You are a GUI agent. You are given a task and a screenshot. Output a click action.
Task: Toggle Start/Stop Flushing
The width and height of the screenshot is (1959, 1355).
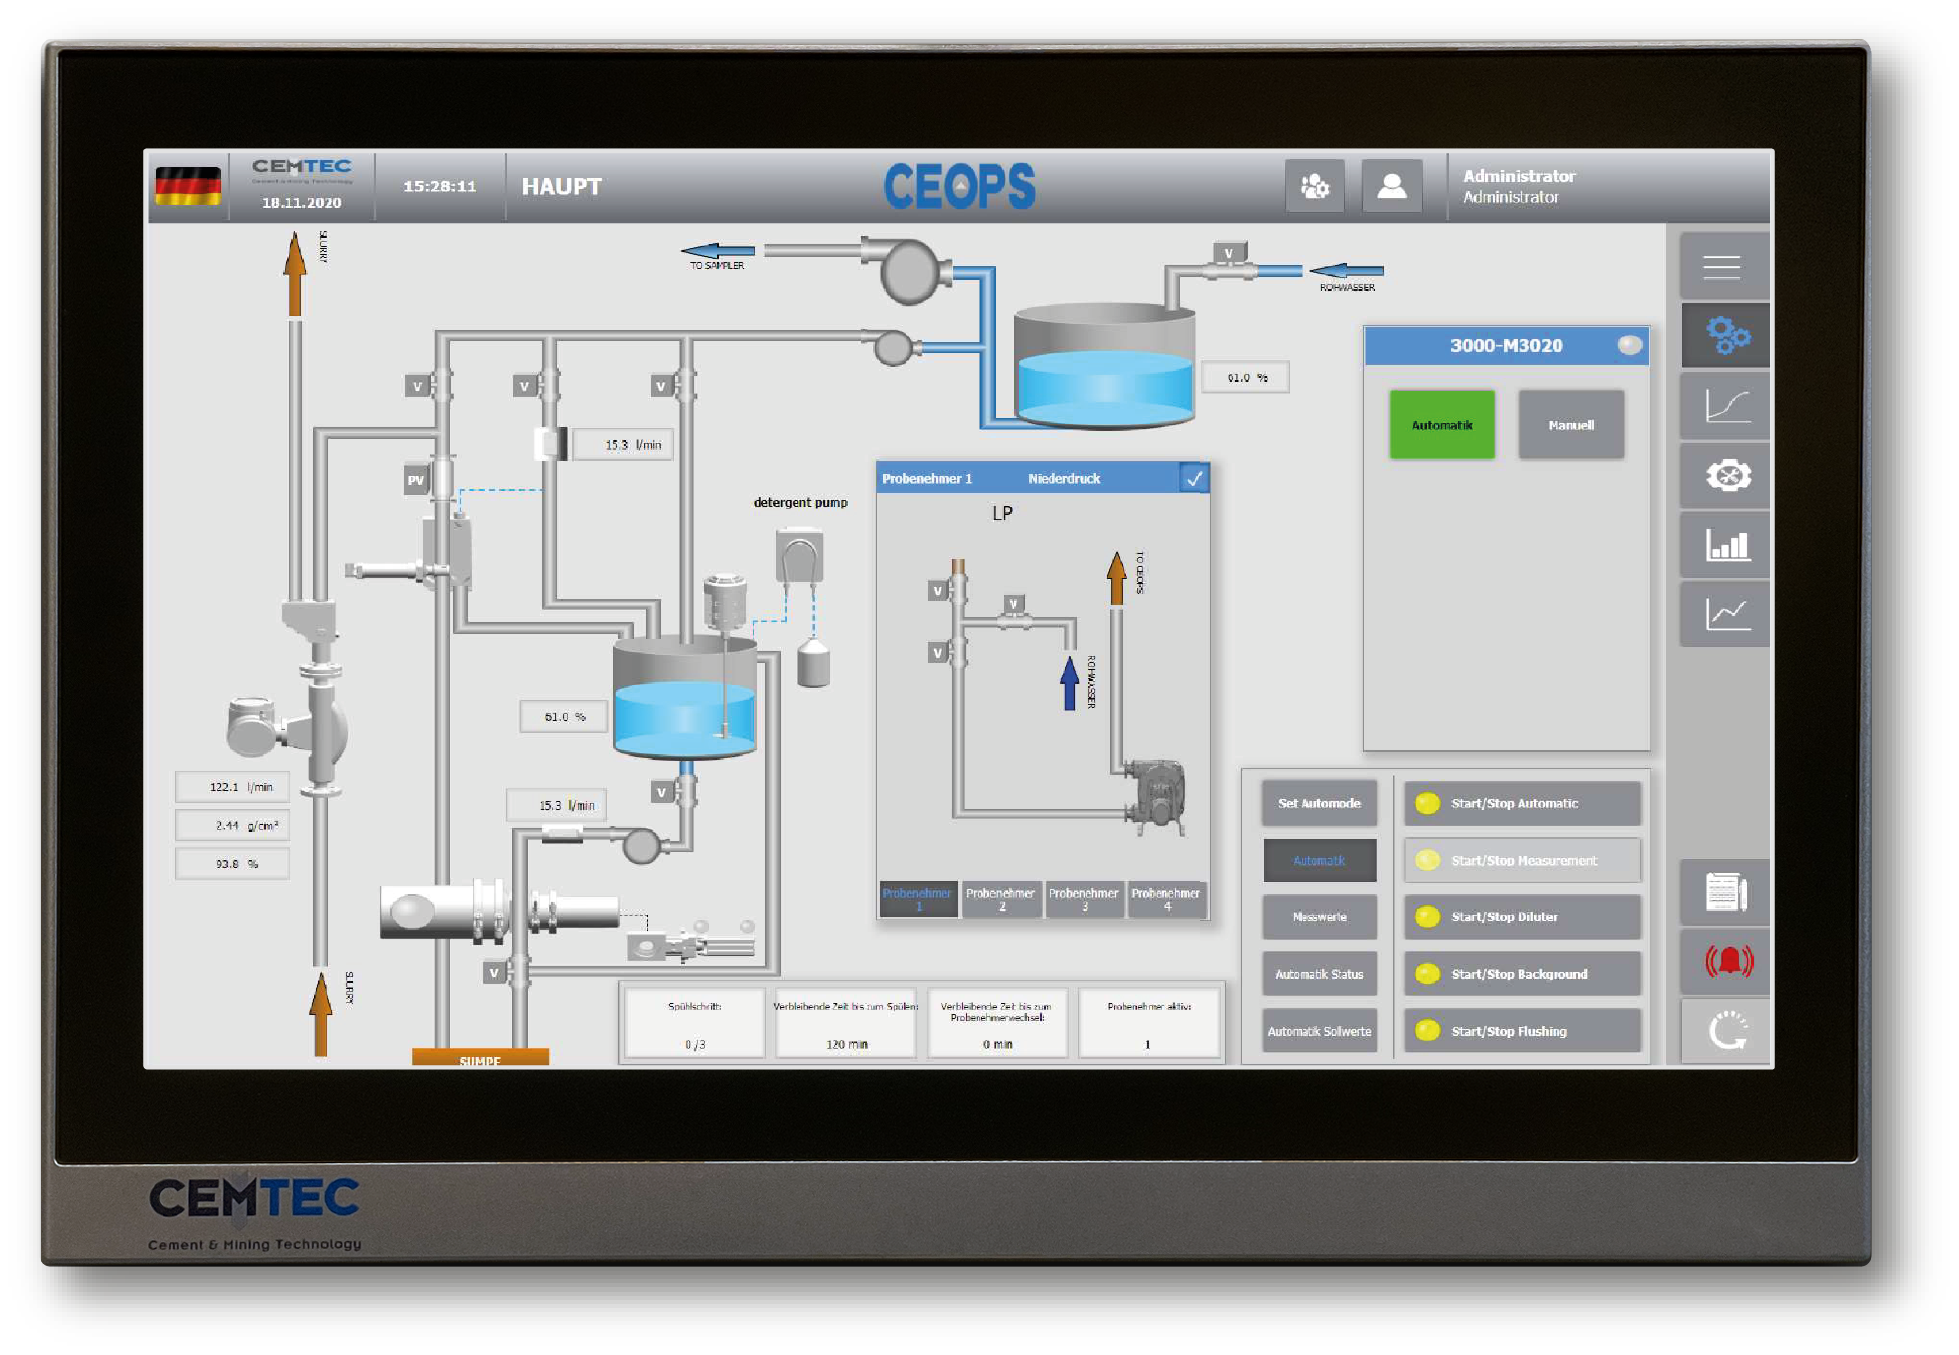click(x=1522, y=1031)
